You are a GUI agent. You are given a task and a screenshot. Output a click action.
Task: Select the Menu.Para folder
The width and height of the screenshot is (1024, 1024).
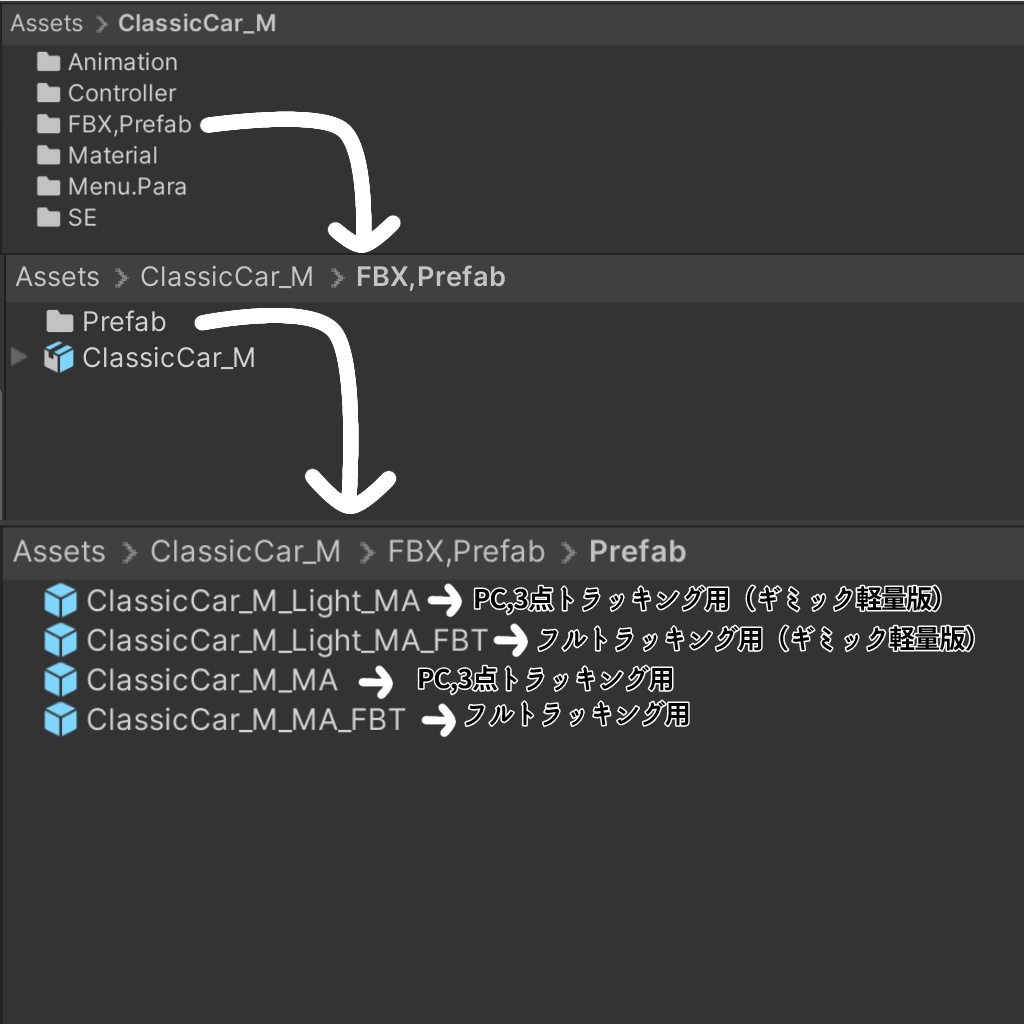pos(127,186)
